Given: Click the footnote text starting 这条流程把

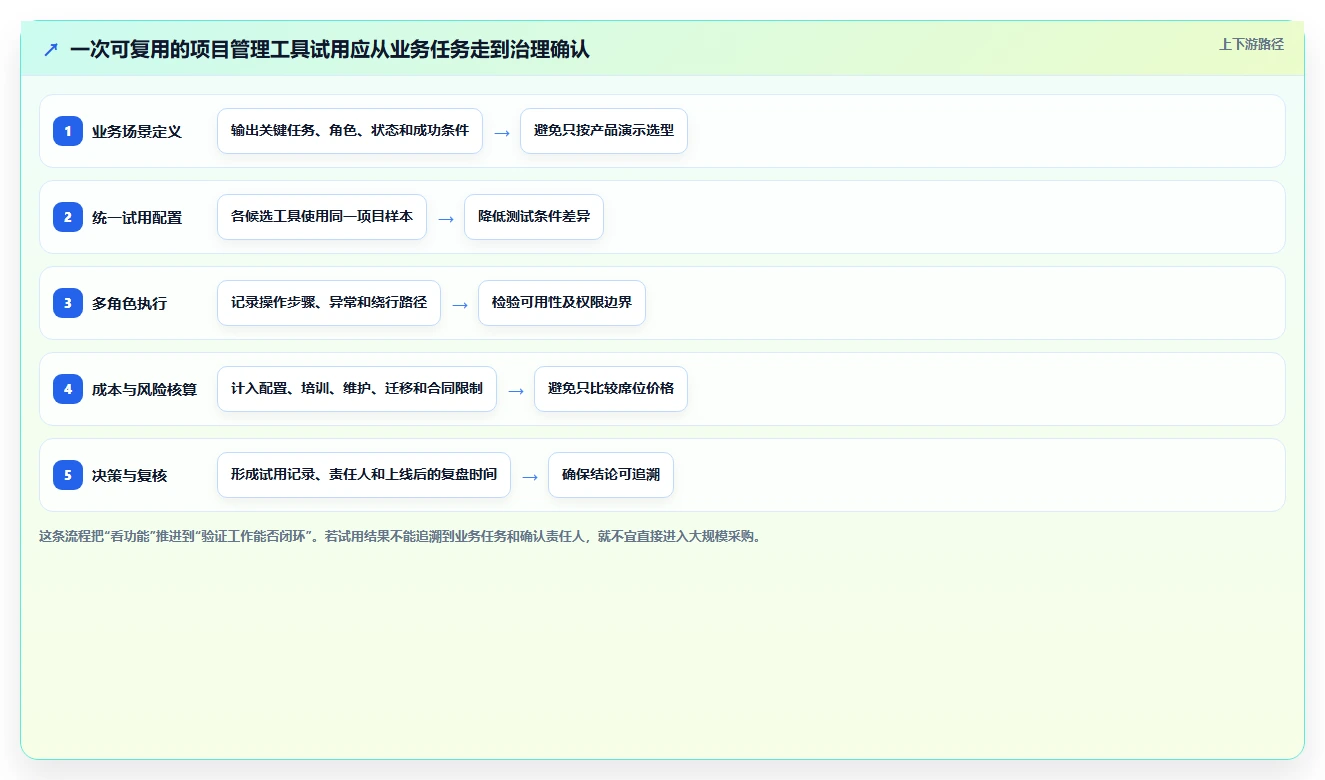Looking at the screenshot, I should click(402, 536).
